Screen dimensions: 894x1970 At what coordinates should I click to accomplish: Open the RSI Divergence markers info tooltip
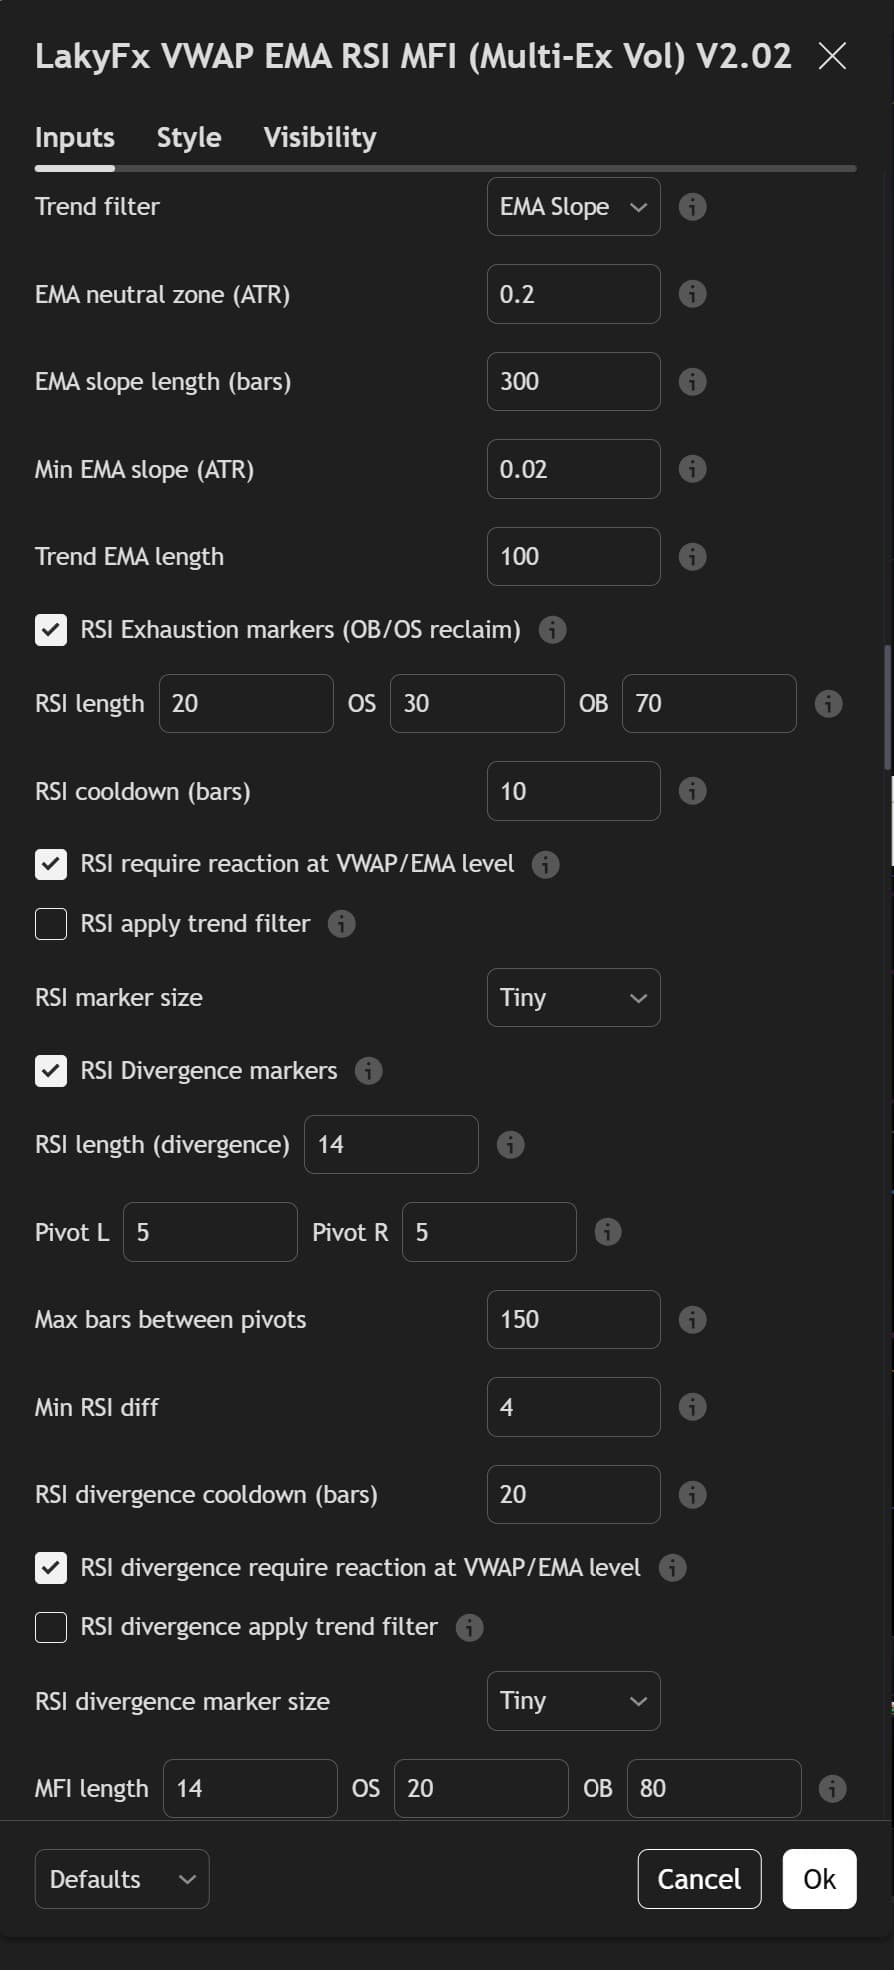pos(368,1070)
